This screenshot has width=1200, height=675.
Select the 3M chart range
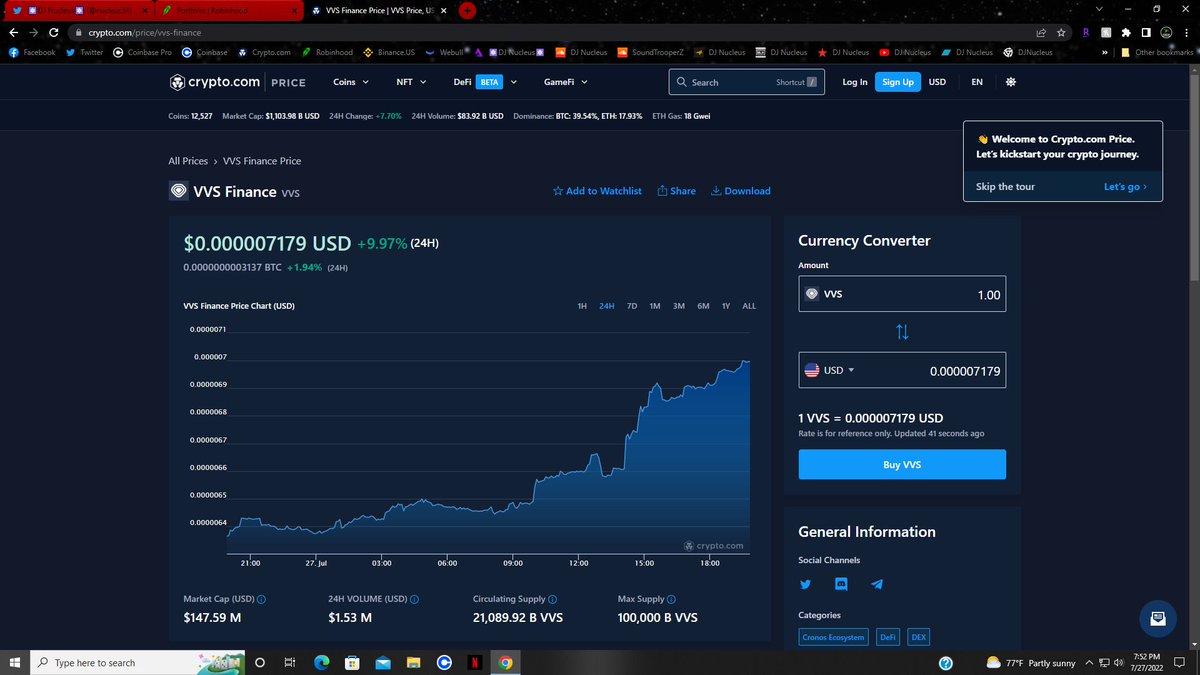(x=679, y=306)
